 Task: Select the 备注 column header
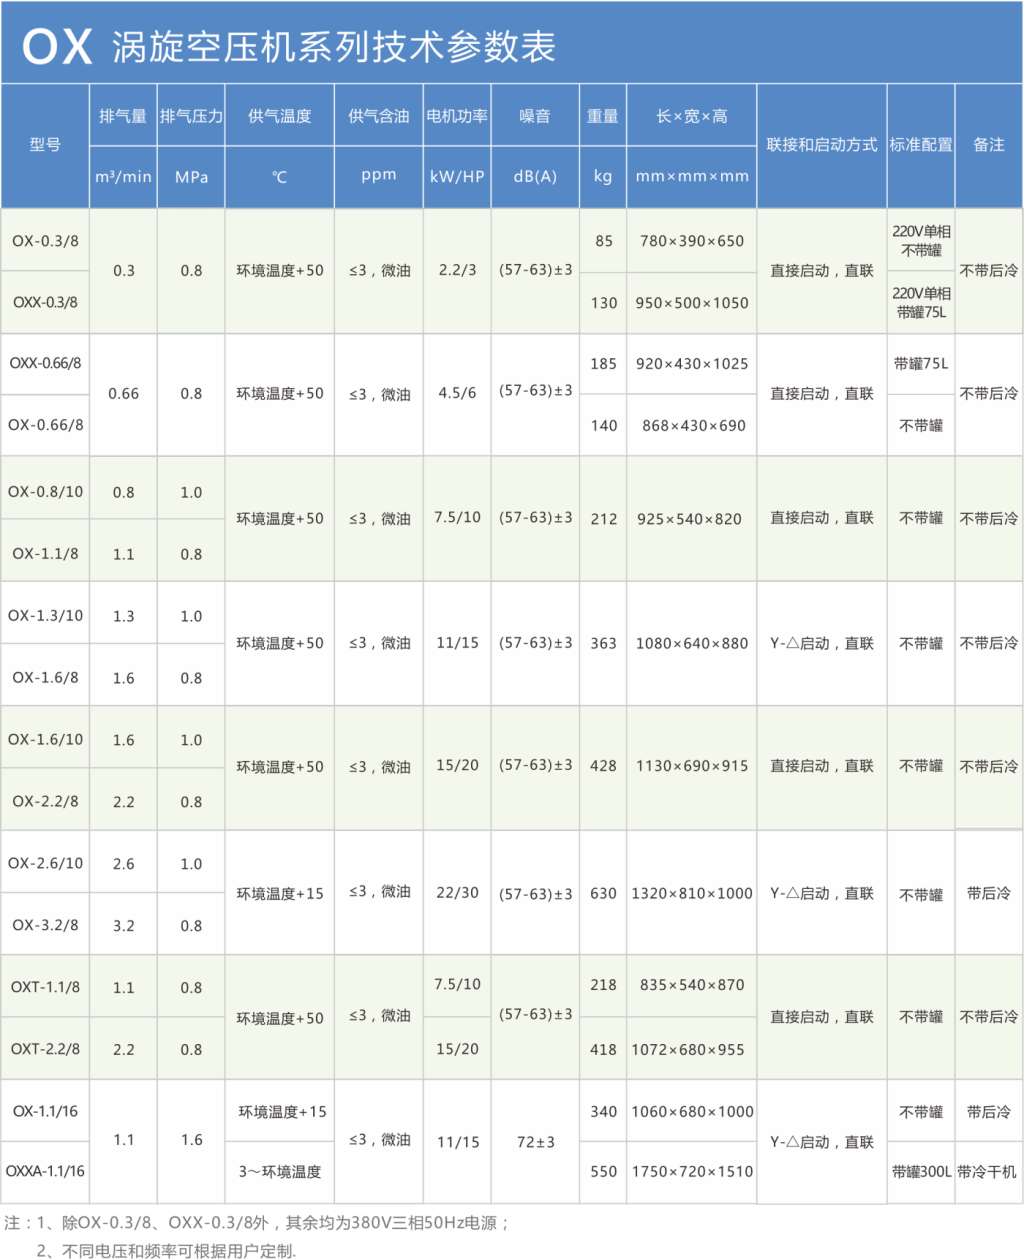pyautogui.click(x=988, y=145)
